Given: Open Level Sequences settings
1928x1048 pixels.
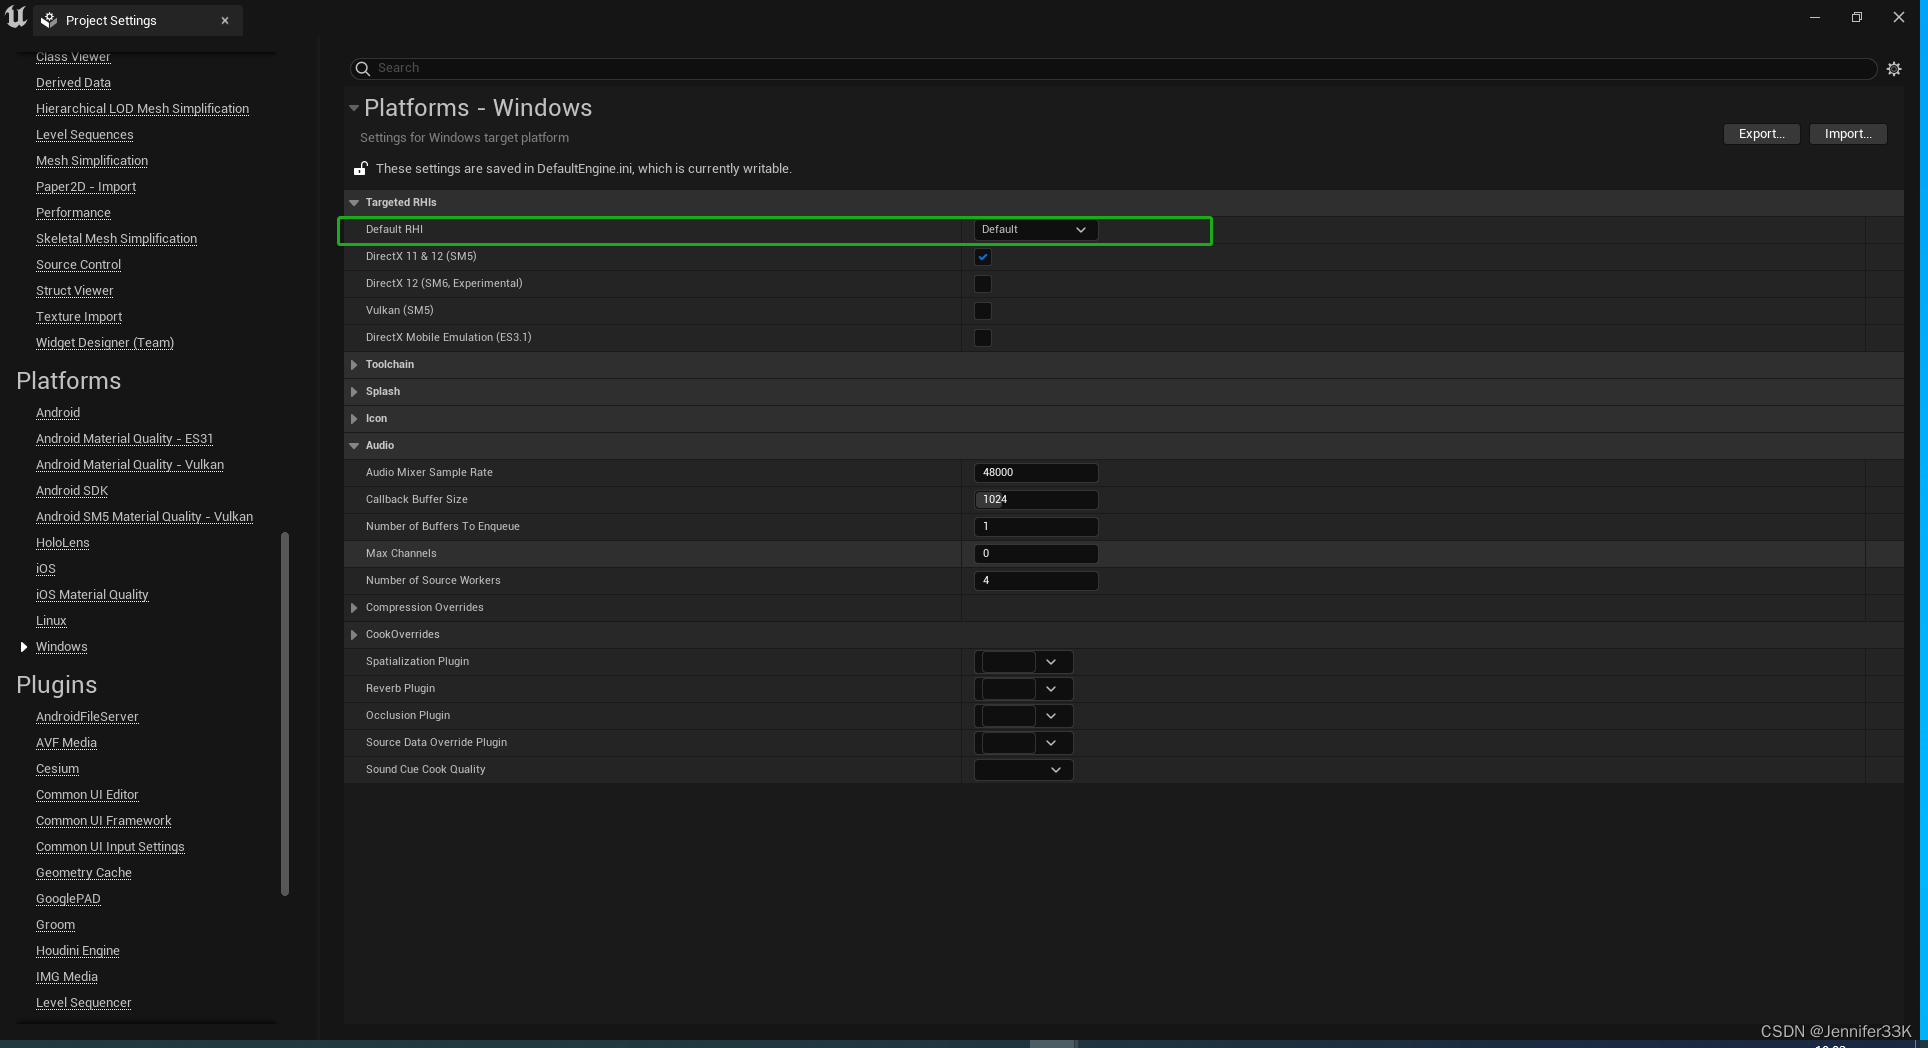Looking at the screenshot, I should click(84, 135).
